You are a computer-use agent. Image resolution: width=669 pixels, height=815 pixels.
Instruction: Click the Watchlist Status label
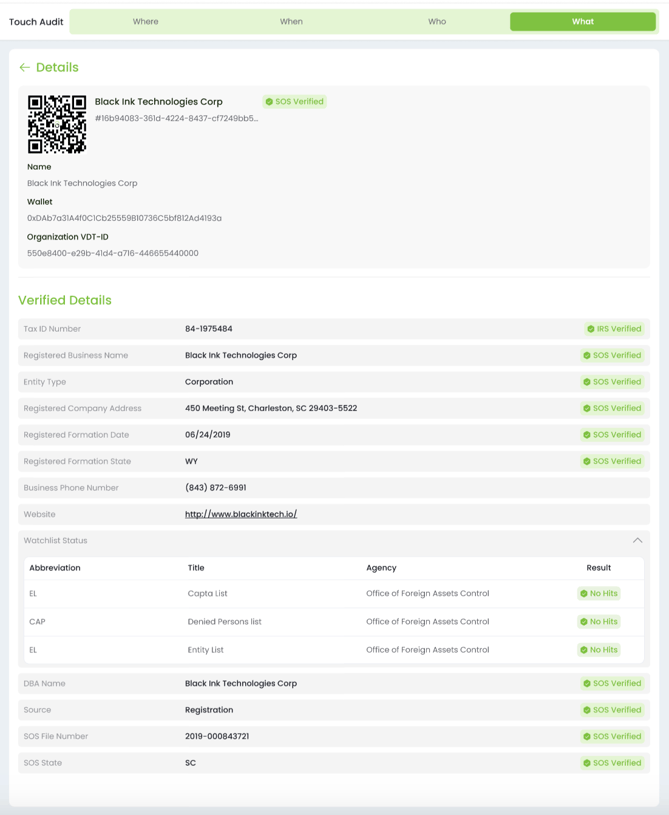pos(55,541)
